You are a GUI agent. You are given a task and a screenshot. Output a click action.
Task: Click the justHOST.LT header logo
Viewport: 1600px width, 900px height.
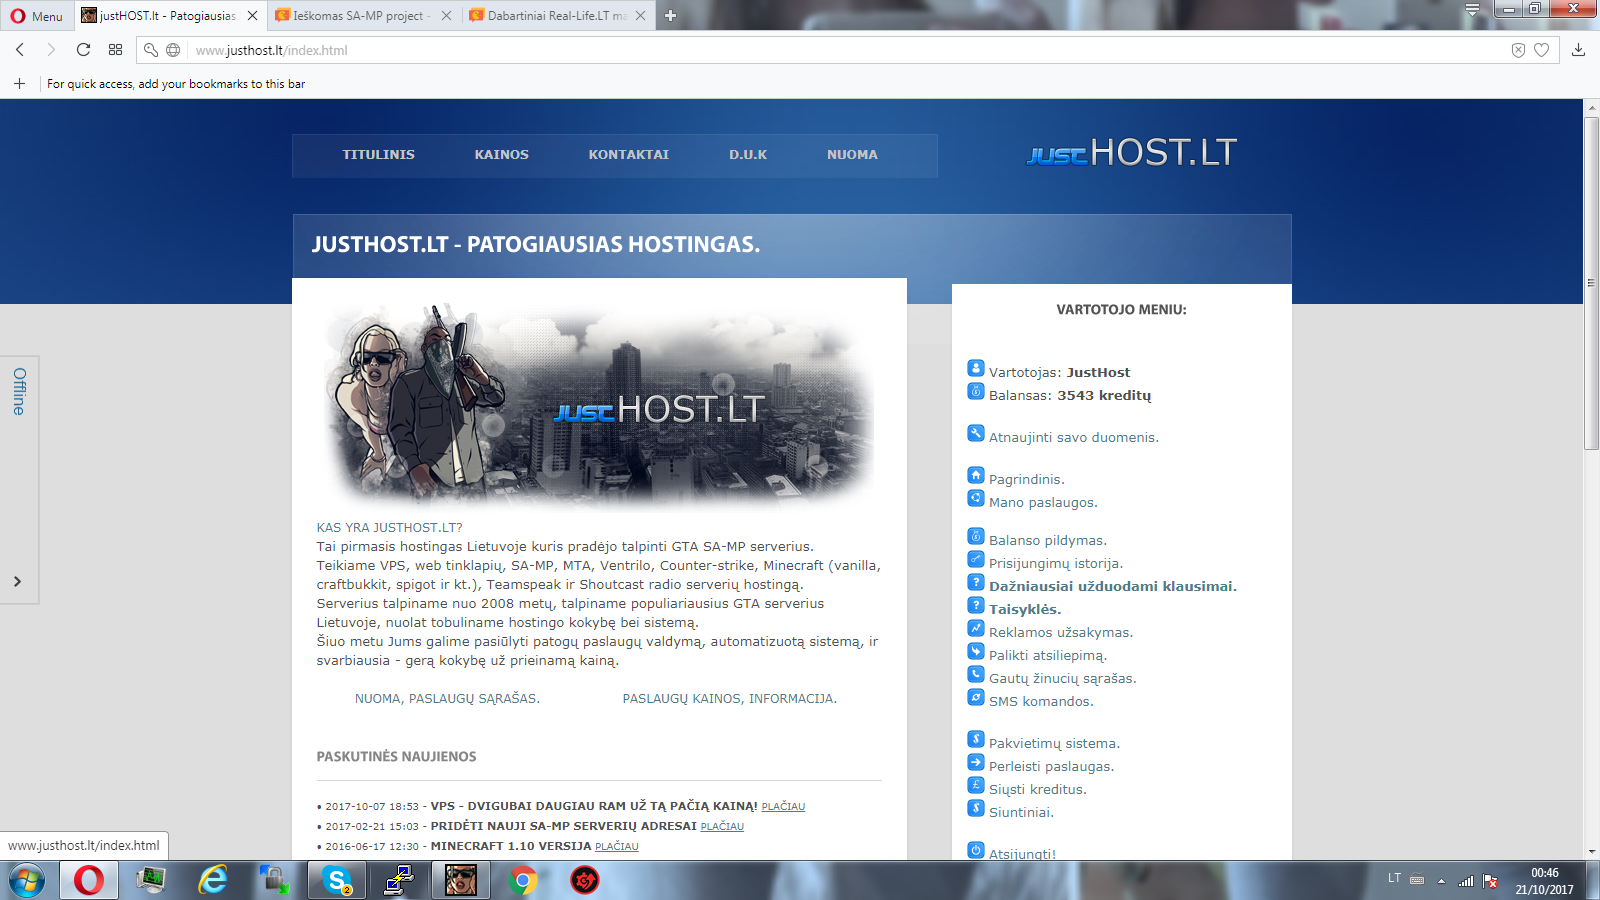pos(1132,153)
